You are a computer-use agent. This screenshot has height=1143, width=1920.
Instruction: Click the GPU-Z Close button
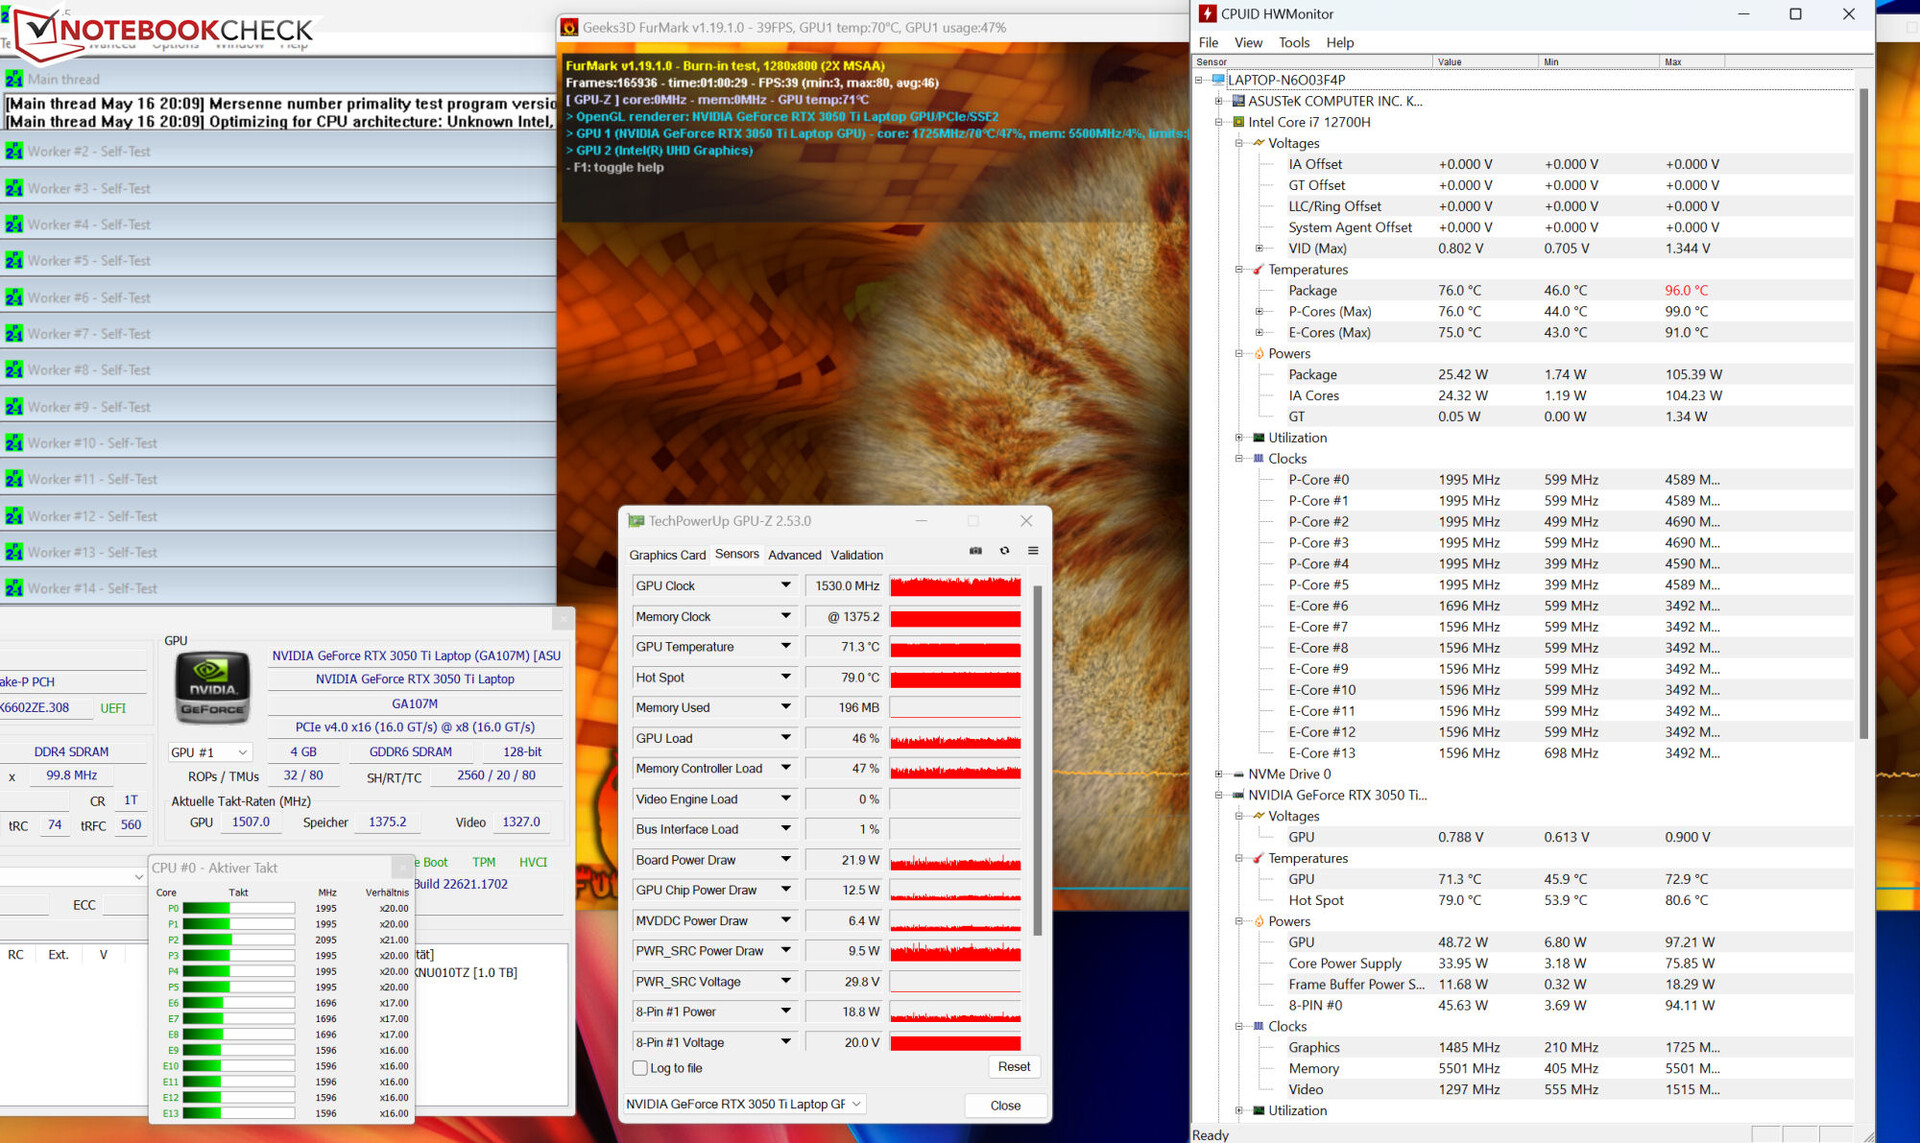1005,1105
